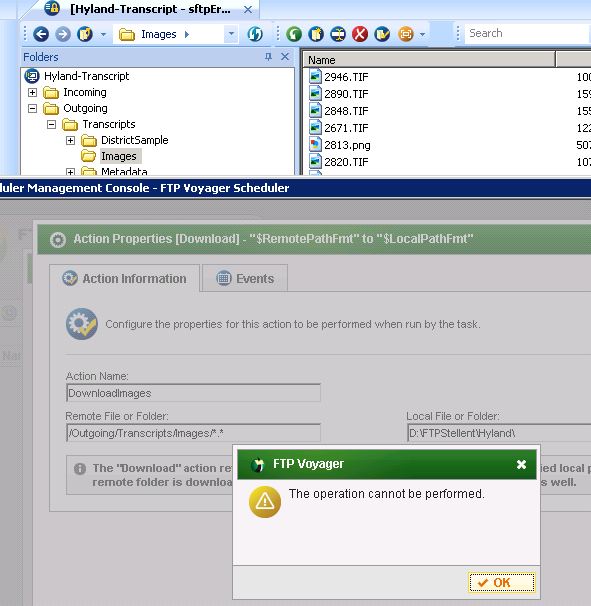This screenshot has height=606, width=591.
Task: Go forward using the right arrow icon
Action: [x=63, y=34]
